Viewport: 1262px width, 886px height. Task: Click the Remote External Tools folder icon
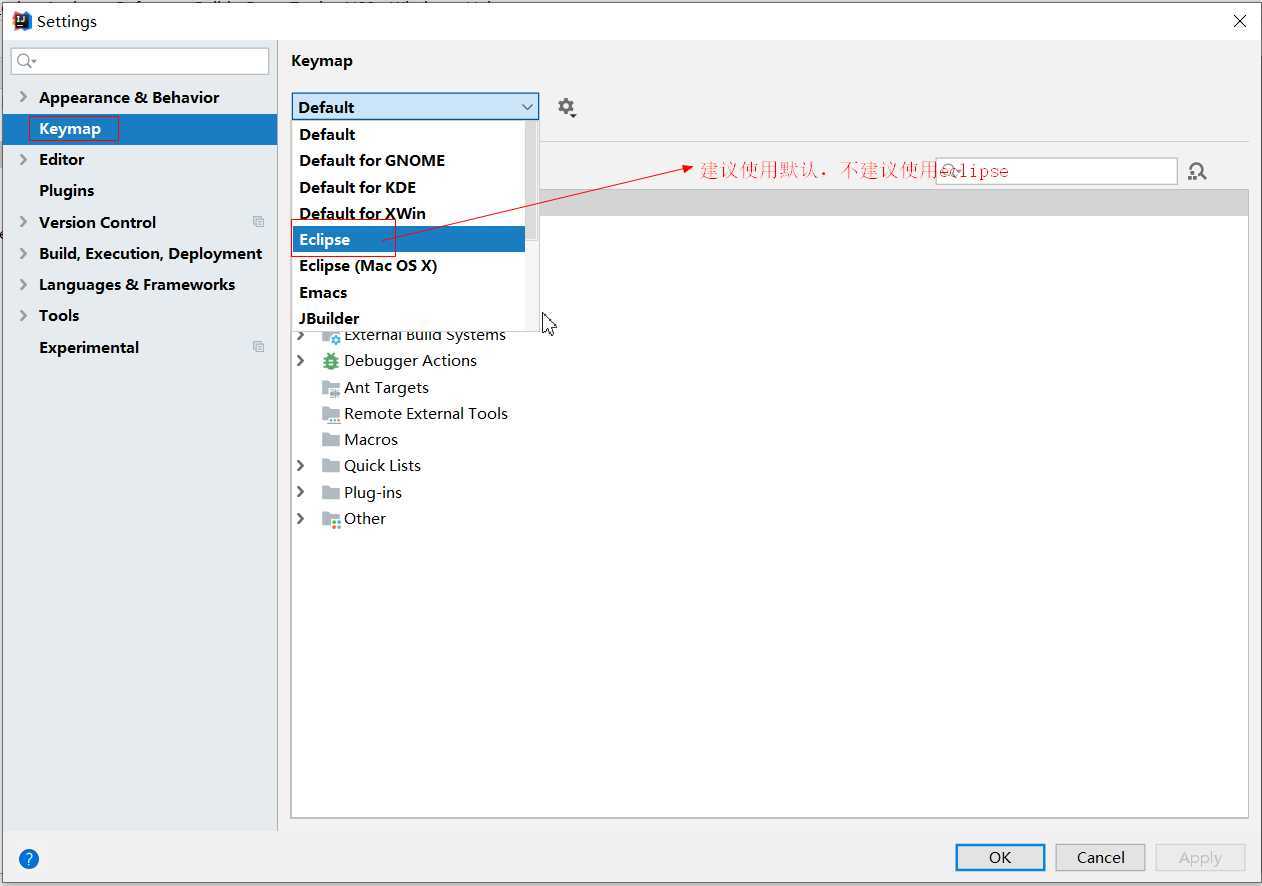pyautogui.click(x=331, y=414)
